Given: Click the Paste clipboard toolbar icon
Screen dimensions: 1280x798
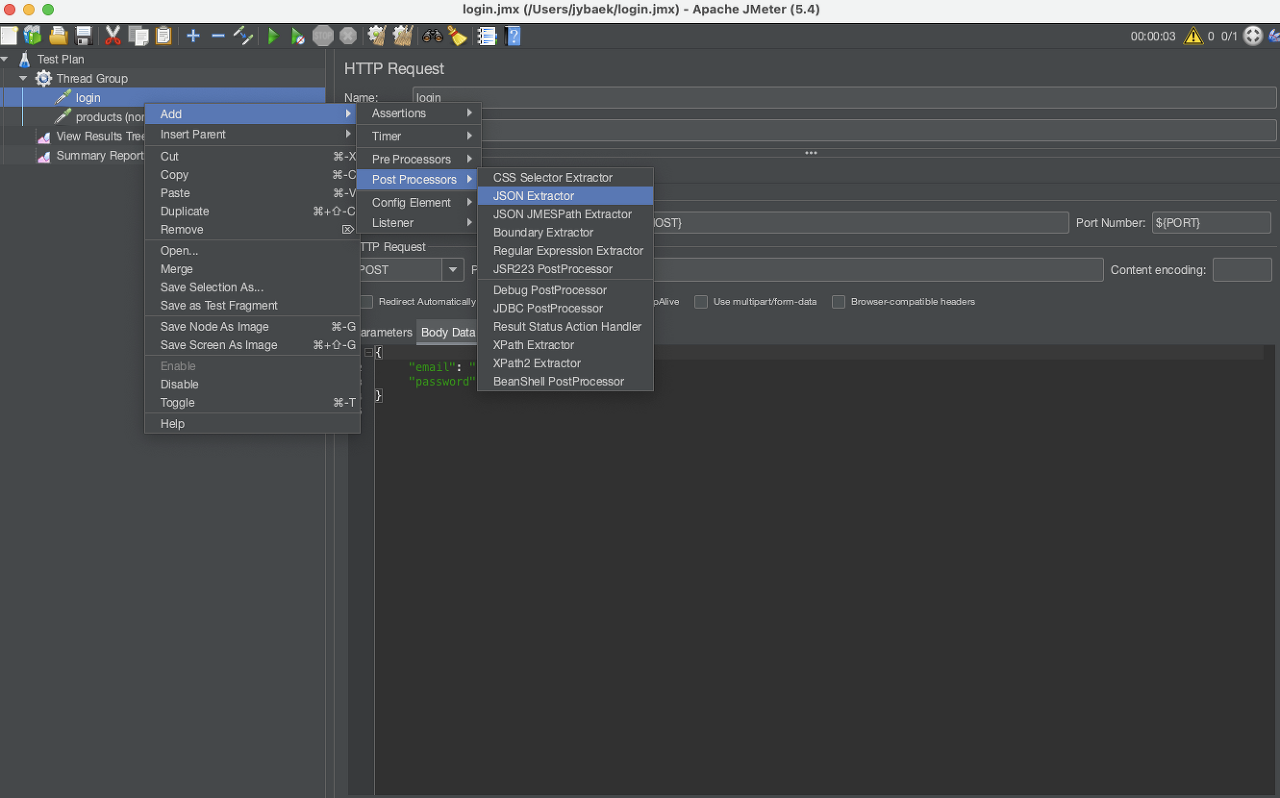Looking at the screenshot, I should pos(163,36).
